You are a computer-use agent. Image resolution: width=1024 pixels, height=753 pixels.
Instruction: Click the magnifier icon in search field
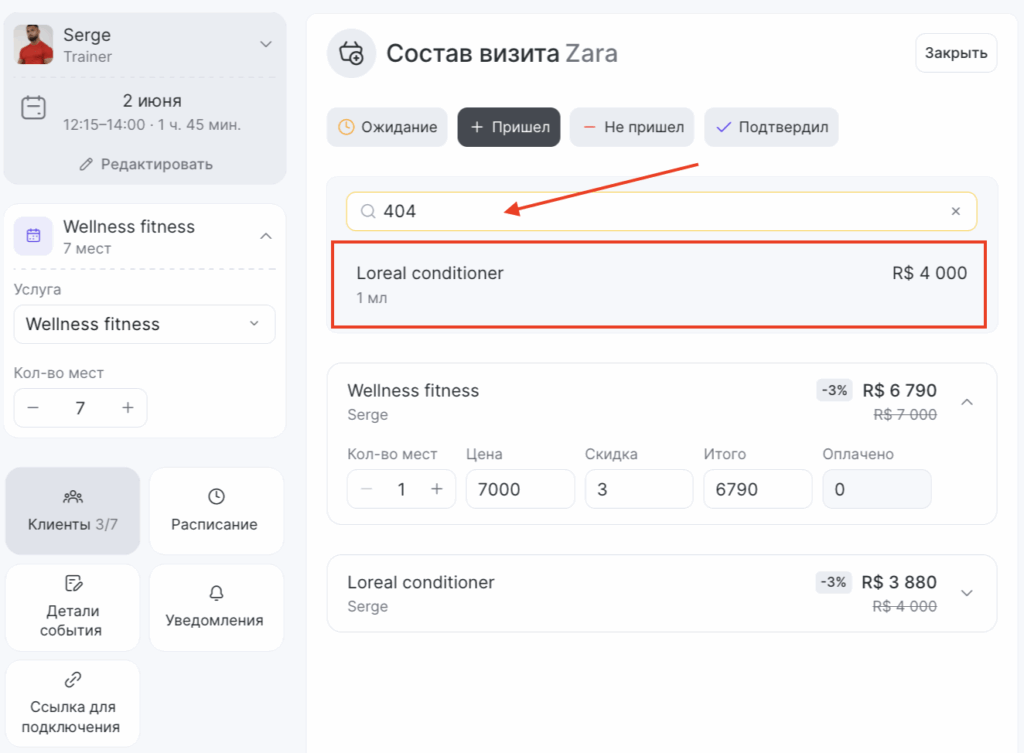coord(368,211)
